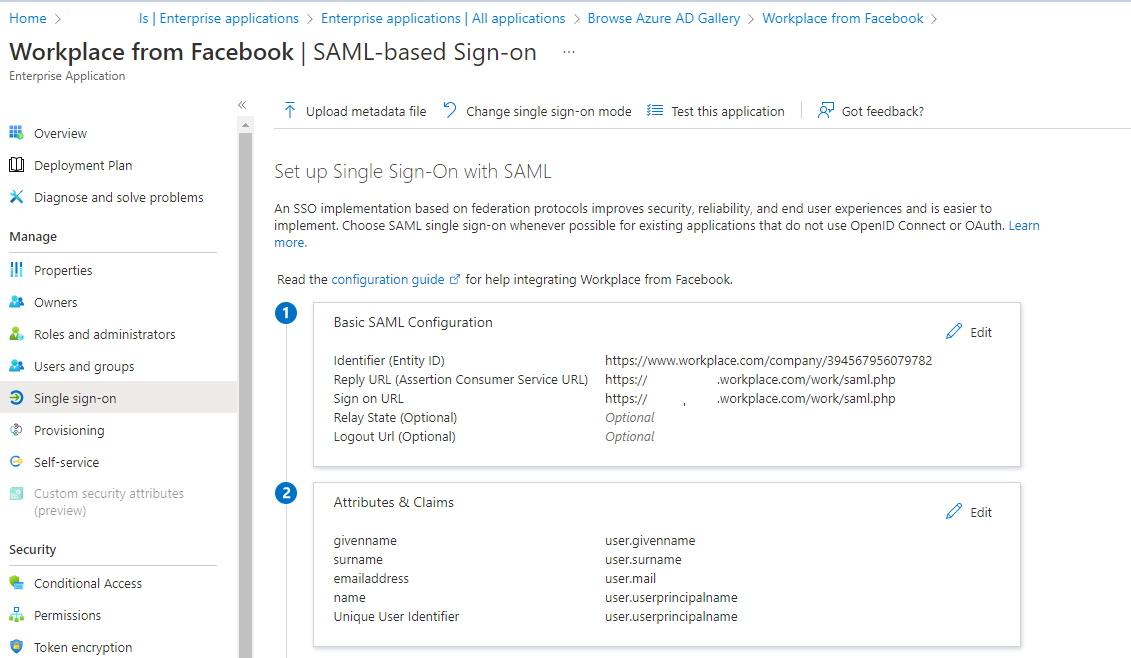Click the Properties bars icon
The height and width of the screenshot is (658, 1131).
pos(16,270)
